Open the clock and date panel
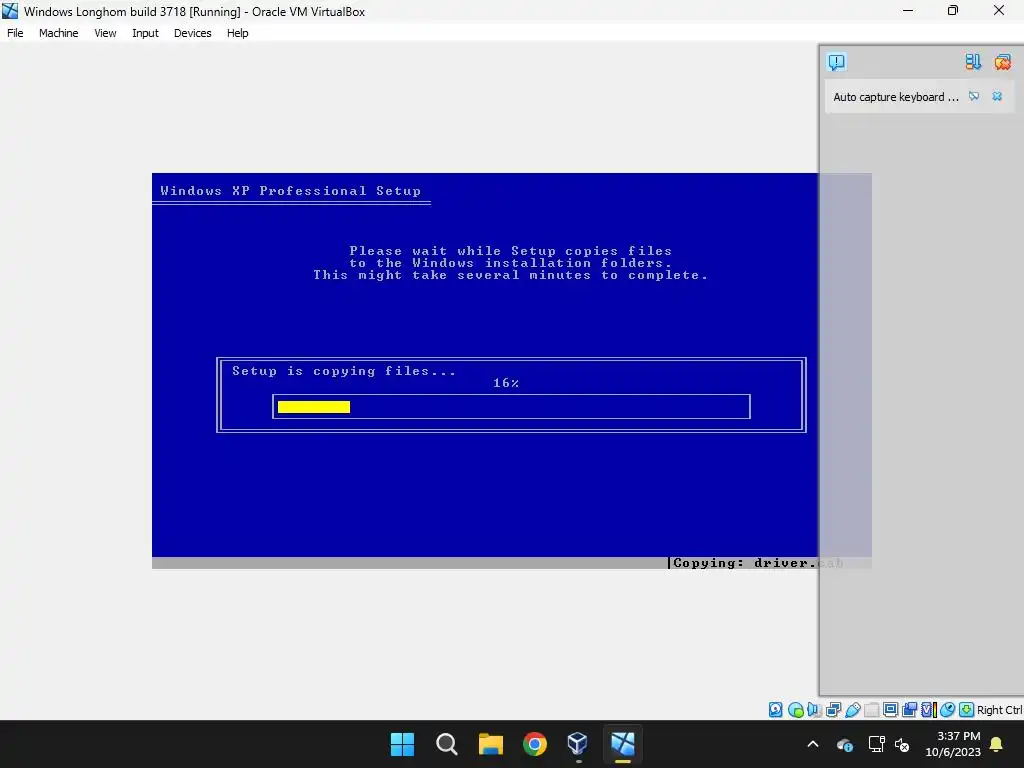Screen dimensions: 1024x768 [x=953, y=744]
